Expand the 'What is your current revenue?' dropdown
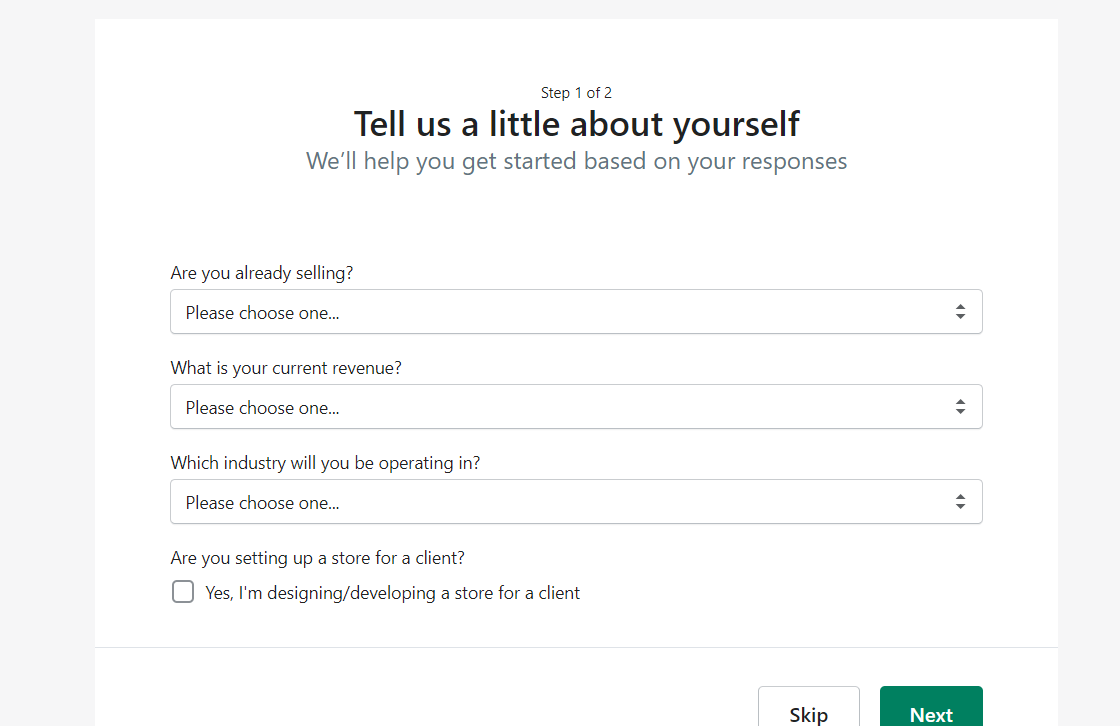The width and height of the screenshot is (1120, 726). click(575, 407)
